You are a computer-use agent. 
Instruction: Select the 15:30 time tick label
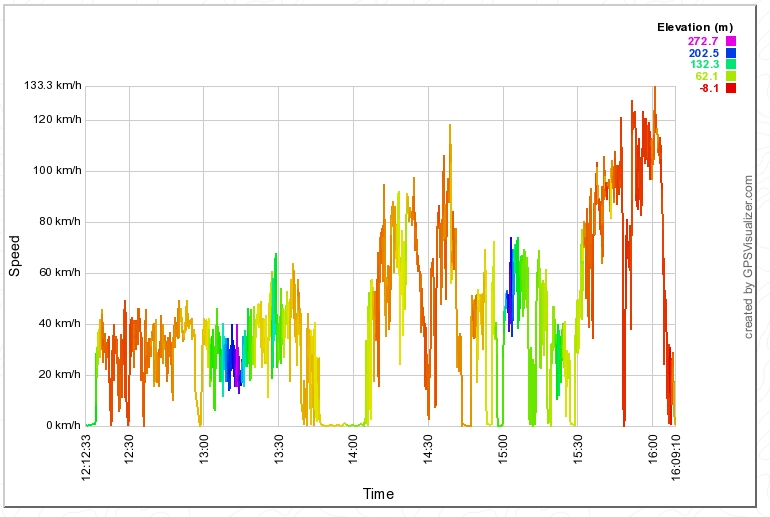[x=578, y=448]
